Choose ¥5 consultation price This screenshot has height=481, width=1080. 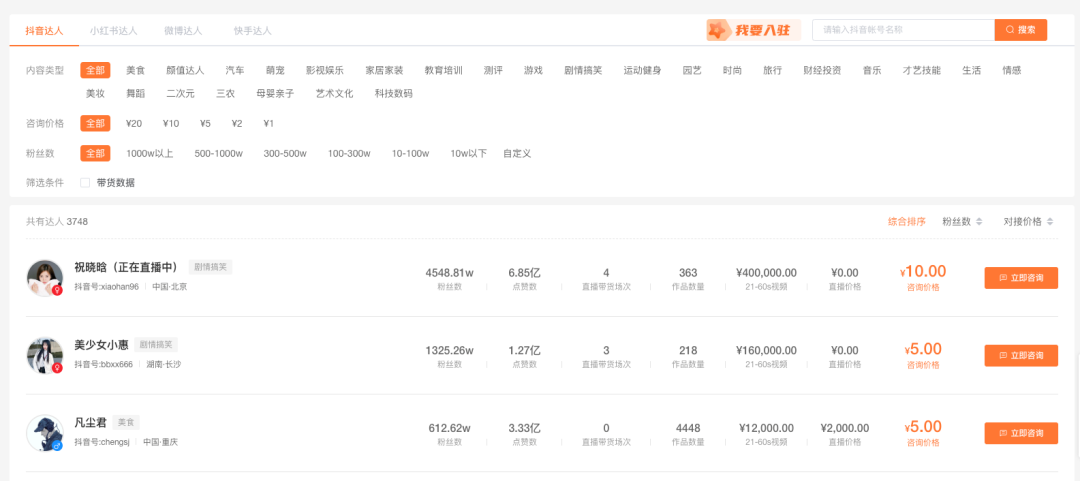[x=205, y=123]
